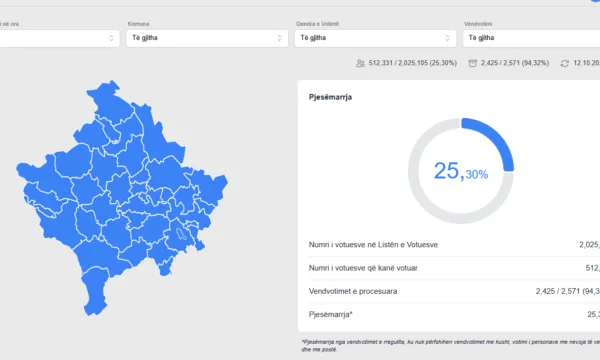Click the 25,30% figure in the donut center
Screen dimensions: 600x360
pyautogui.click(x=461, y=171)
